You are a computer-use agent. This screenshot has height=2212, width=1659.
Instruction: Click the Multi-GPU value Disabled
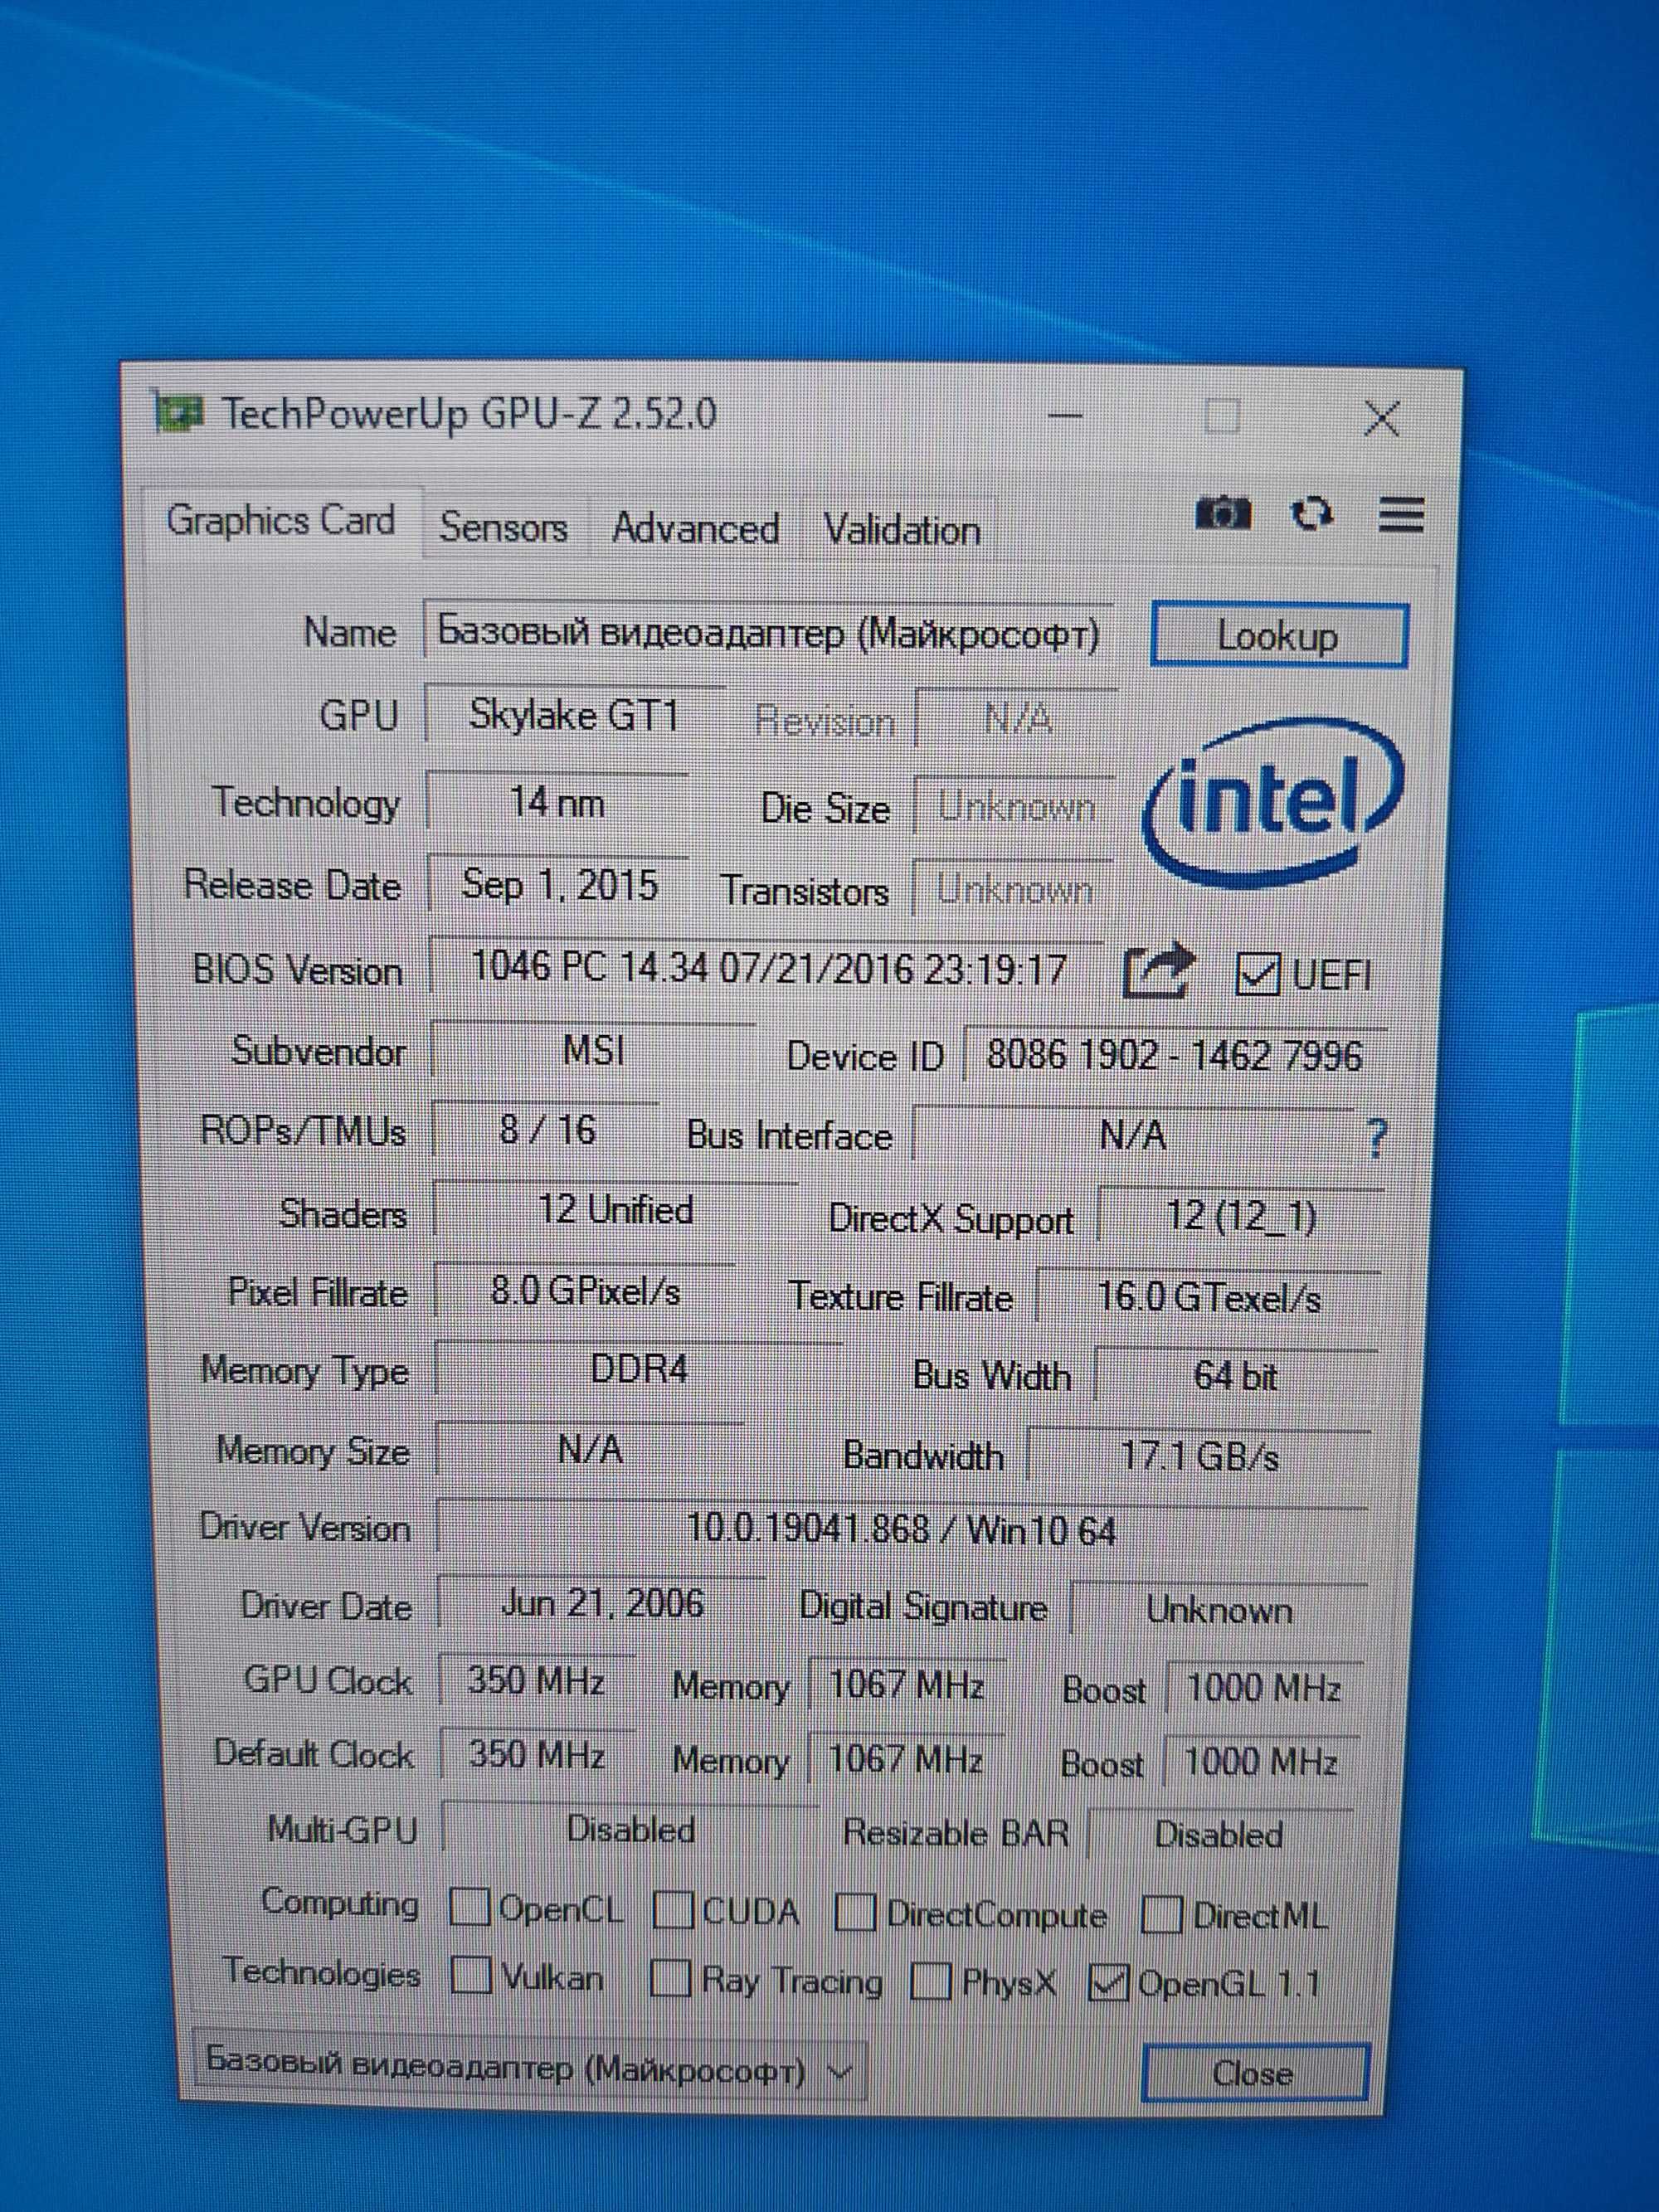[630, 1830]
